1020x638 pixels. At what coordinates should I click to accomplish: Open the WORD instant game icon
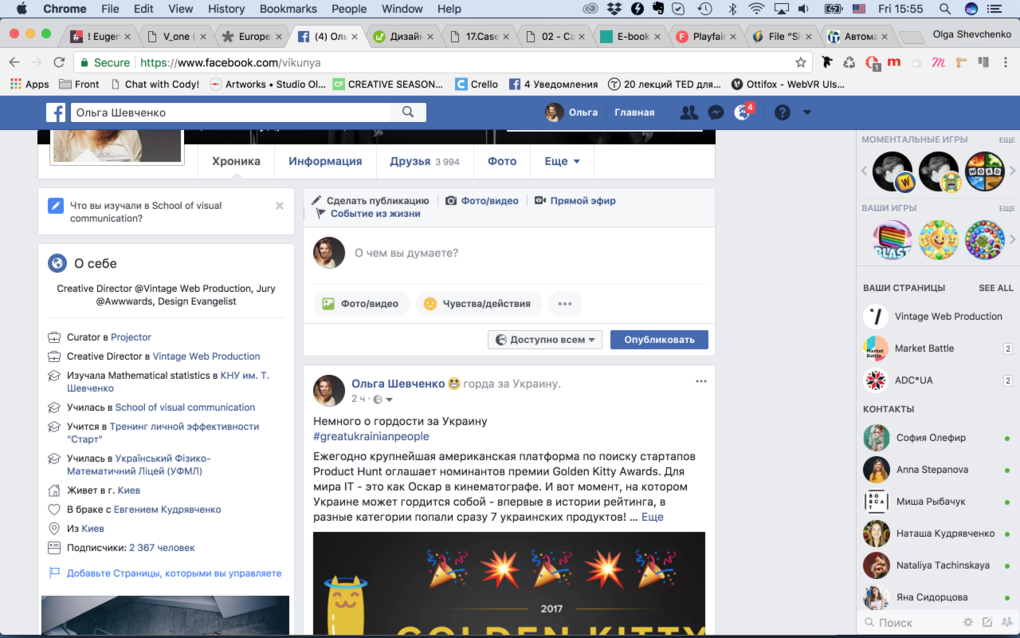coord(984,172)
